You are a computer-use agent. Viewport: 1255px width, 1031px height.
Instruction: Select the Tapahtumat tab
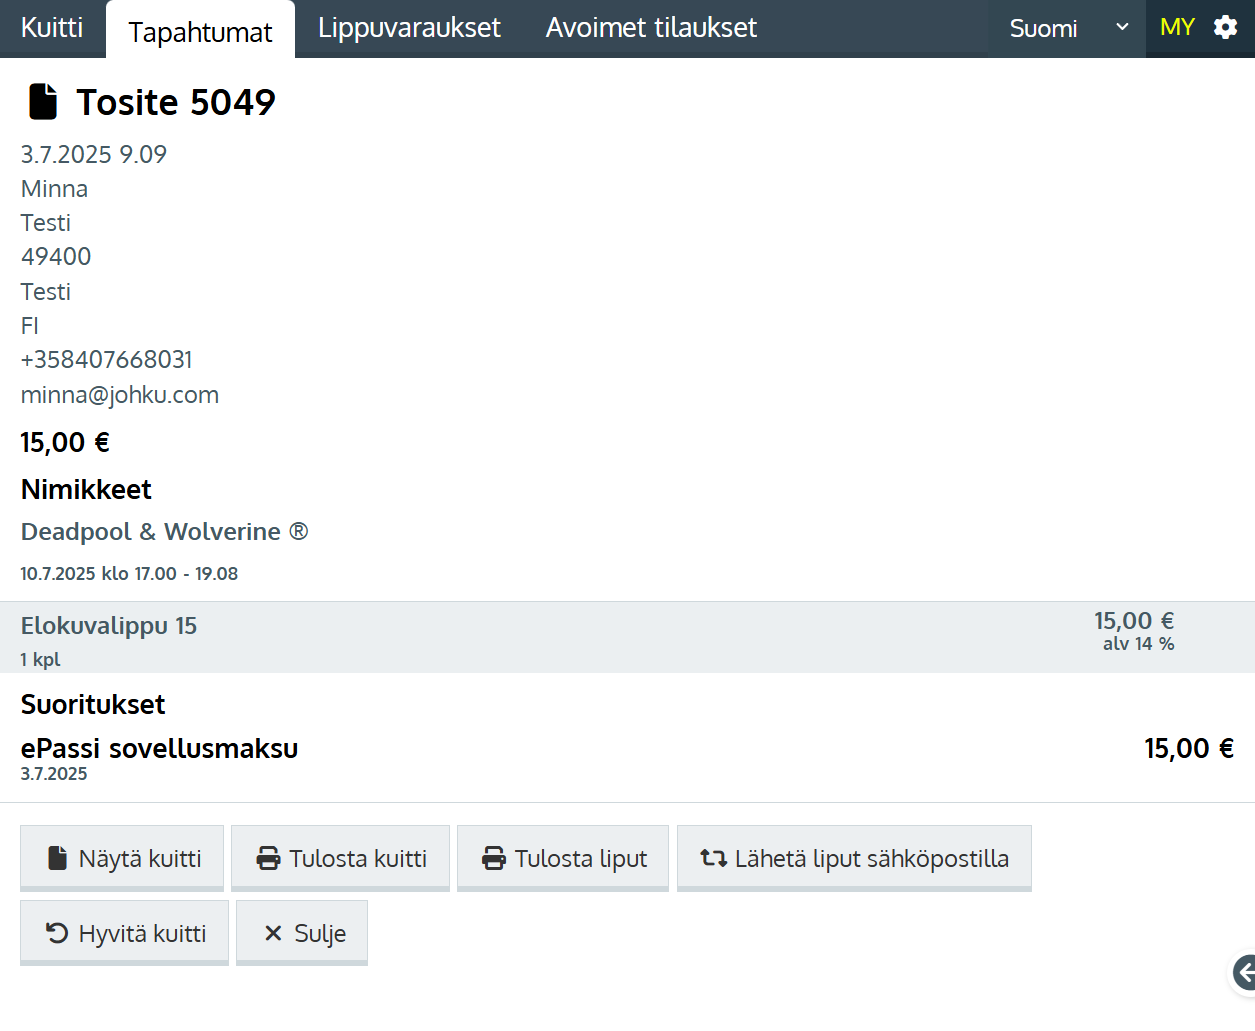(x=200, y=32)
